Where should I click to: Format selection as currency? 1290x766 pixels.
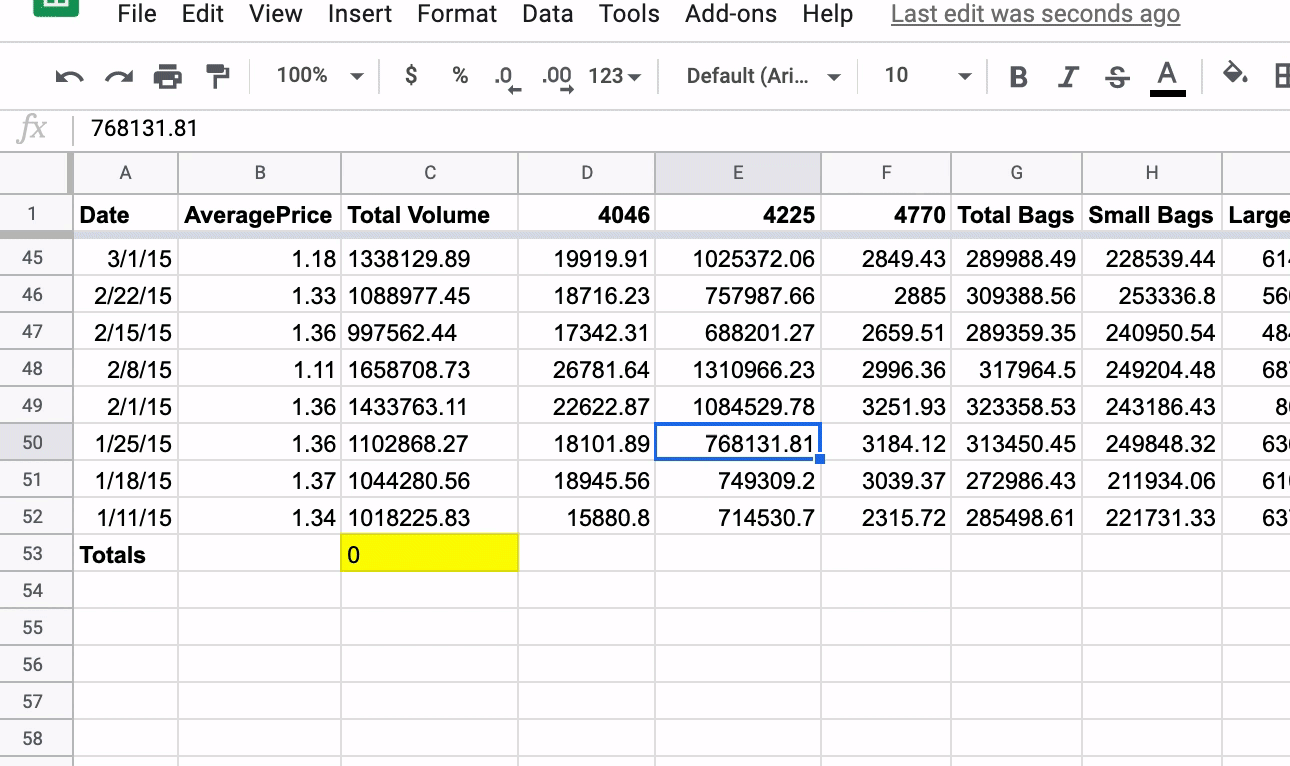tap(410, 75)
